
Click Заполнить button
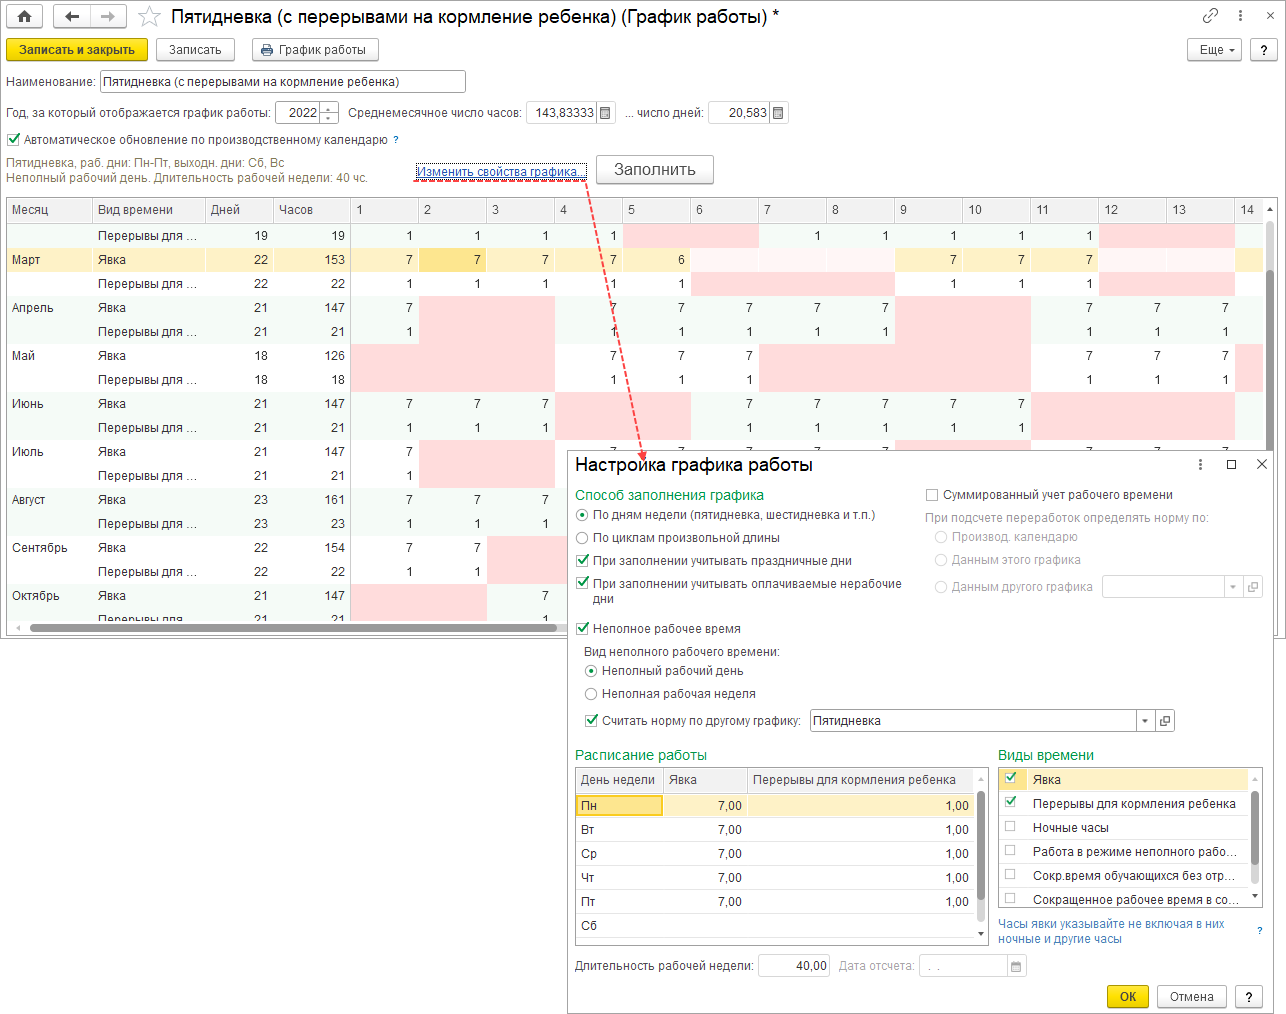(x=655, y=170)
